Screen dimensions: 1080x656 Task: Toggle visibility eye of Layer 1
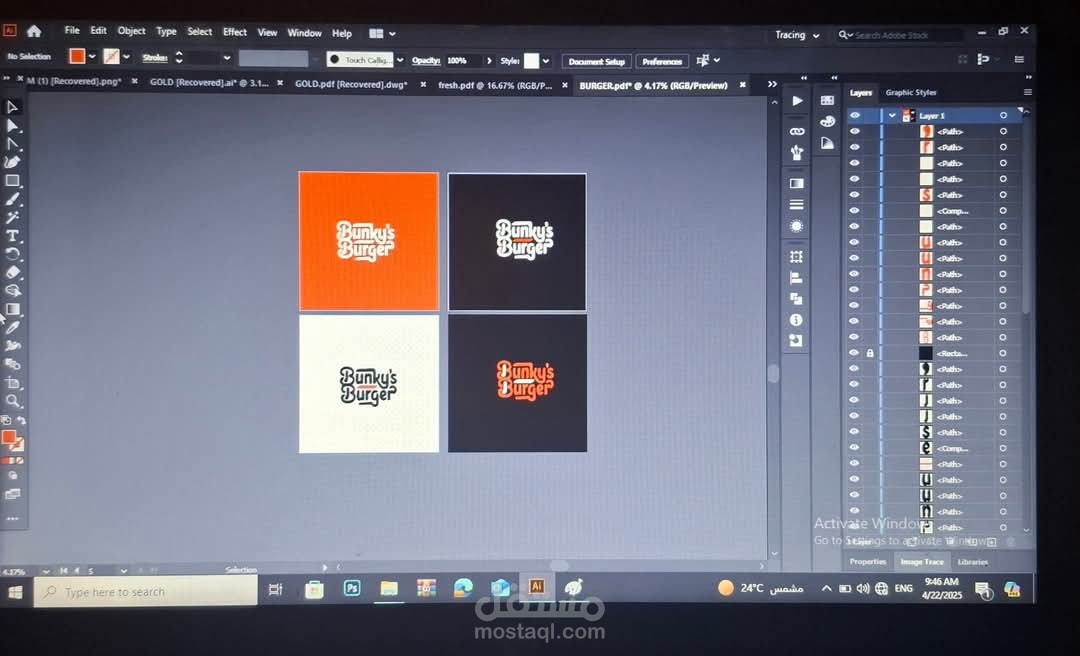855,115
